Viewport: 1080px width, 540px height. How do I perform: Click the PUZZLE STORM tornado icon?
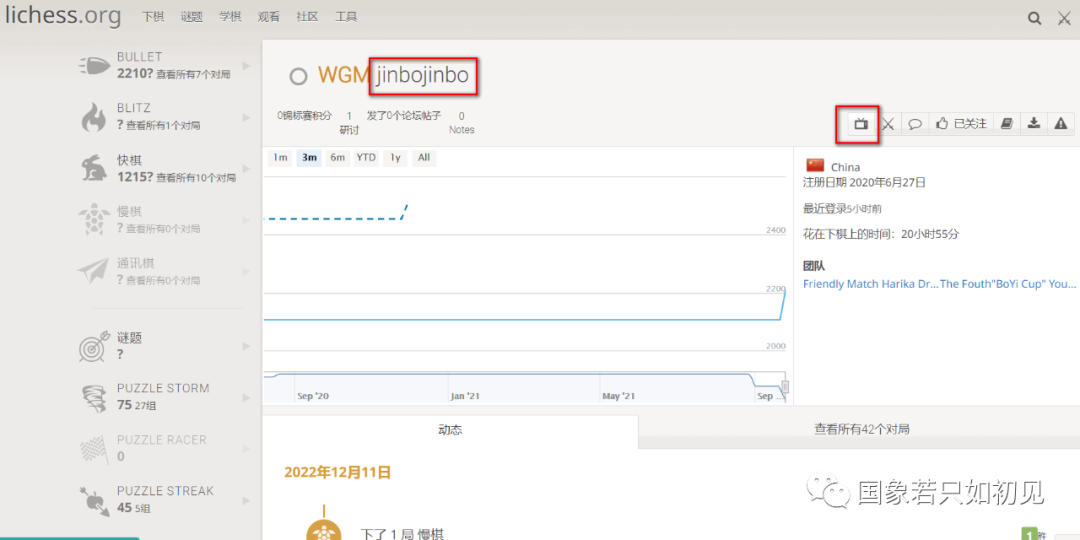tap(94, 397)
